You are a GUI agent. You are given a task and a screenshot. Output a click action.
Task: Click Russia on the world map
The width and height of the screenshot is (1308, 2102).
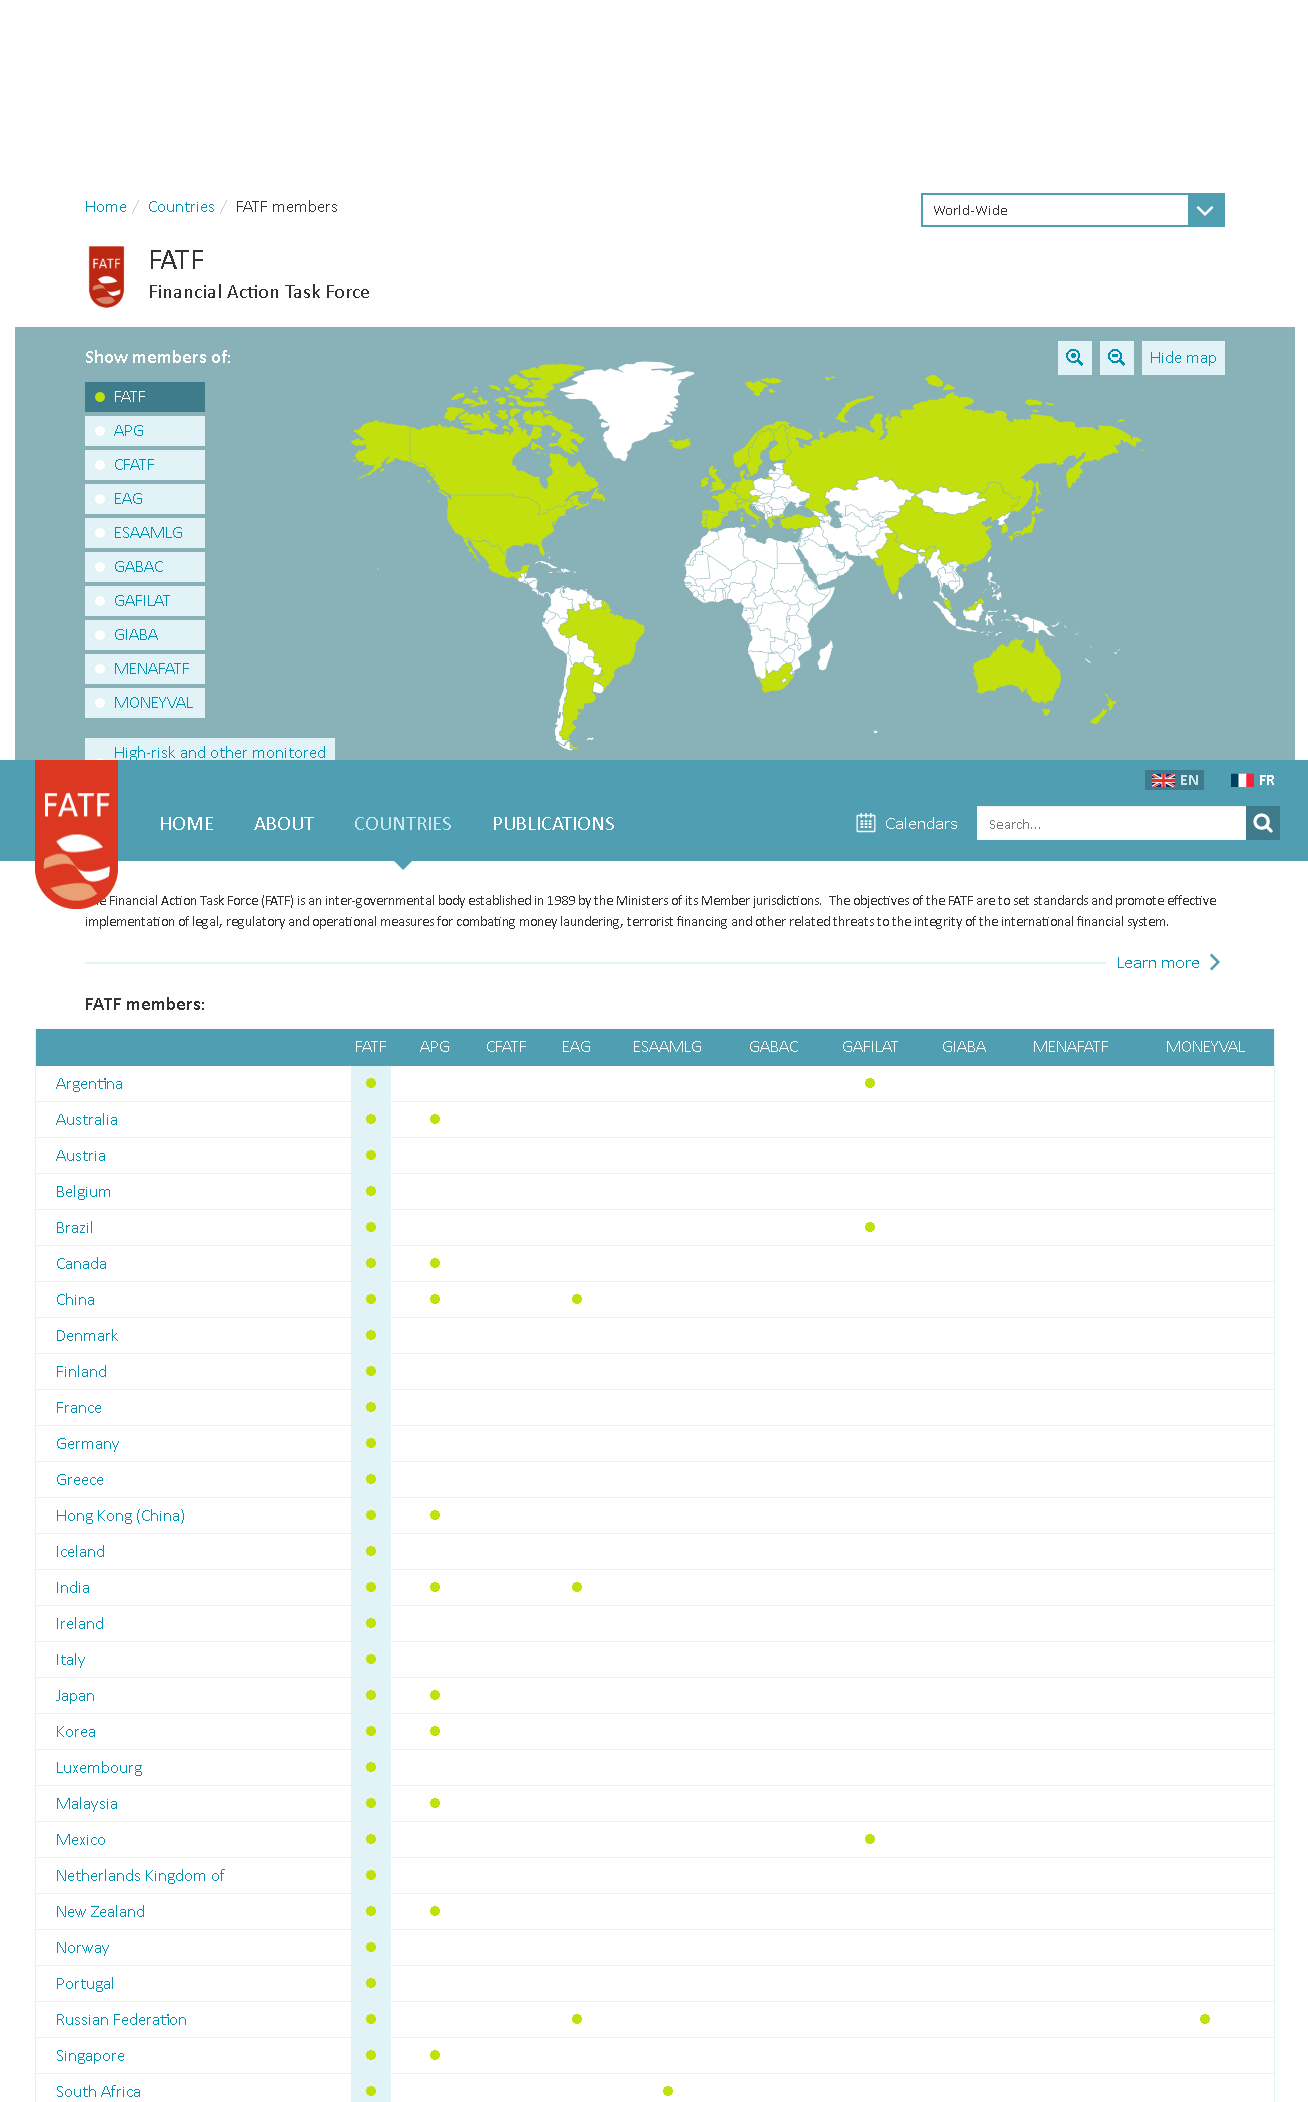[950, 445]
